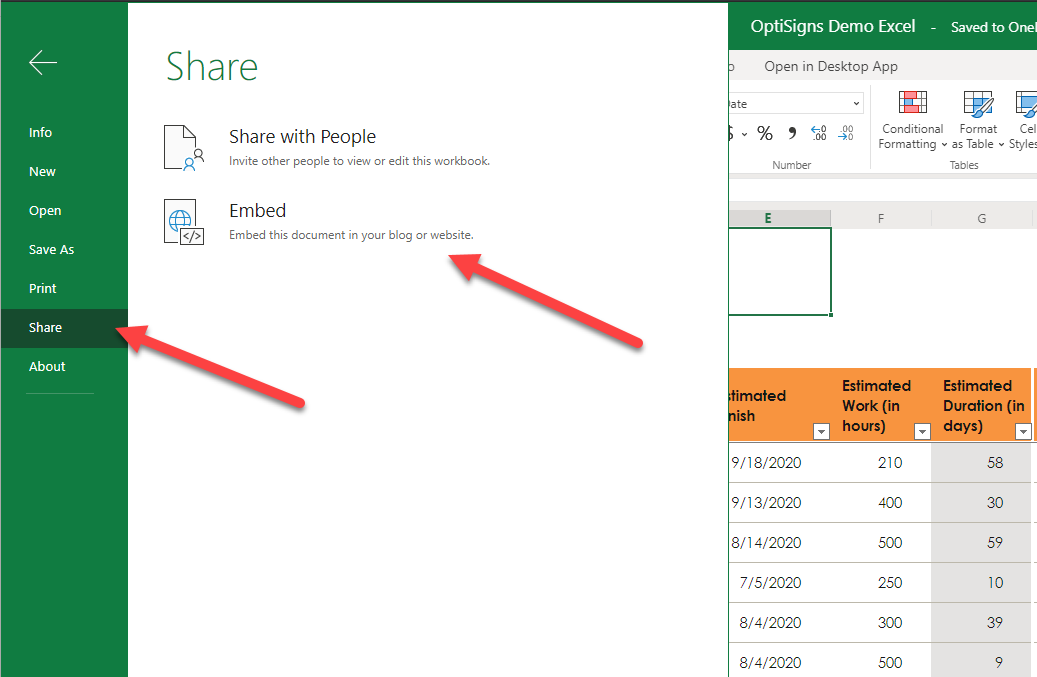
Task: Click Open in Desktop App
Action: 830,67
